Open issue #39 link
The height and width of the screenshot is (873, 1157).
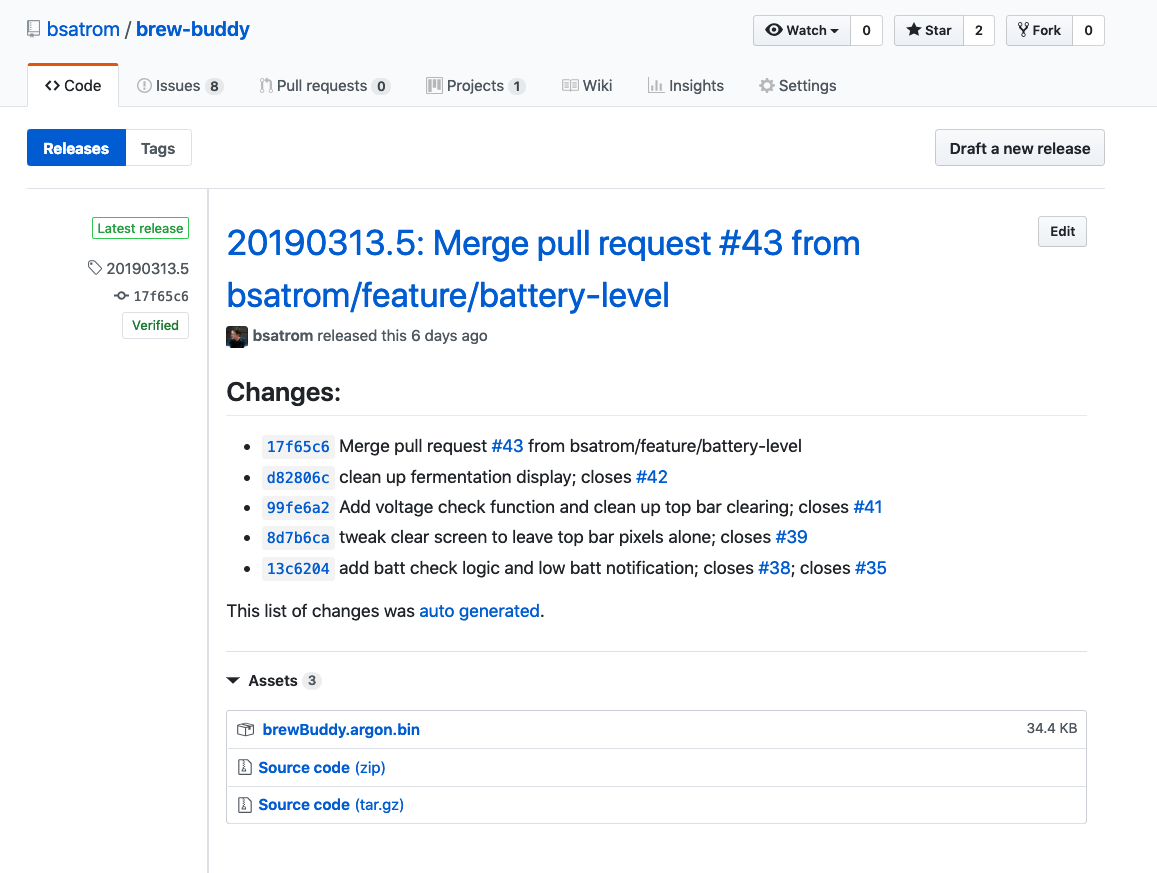tap(791, 536)
